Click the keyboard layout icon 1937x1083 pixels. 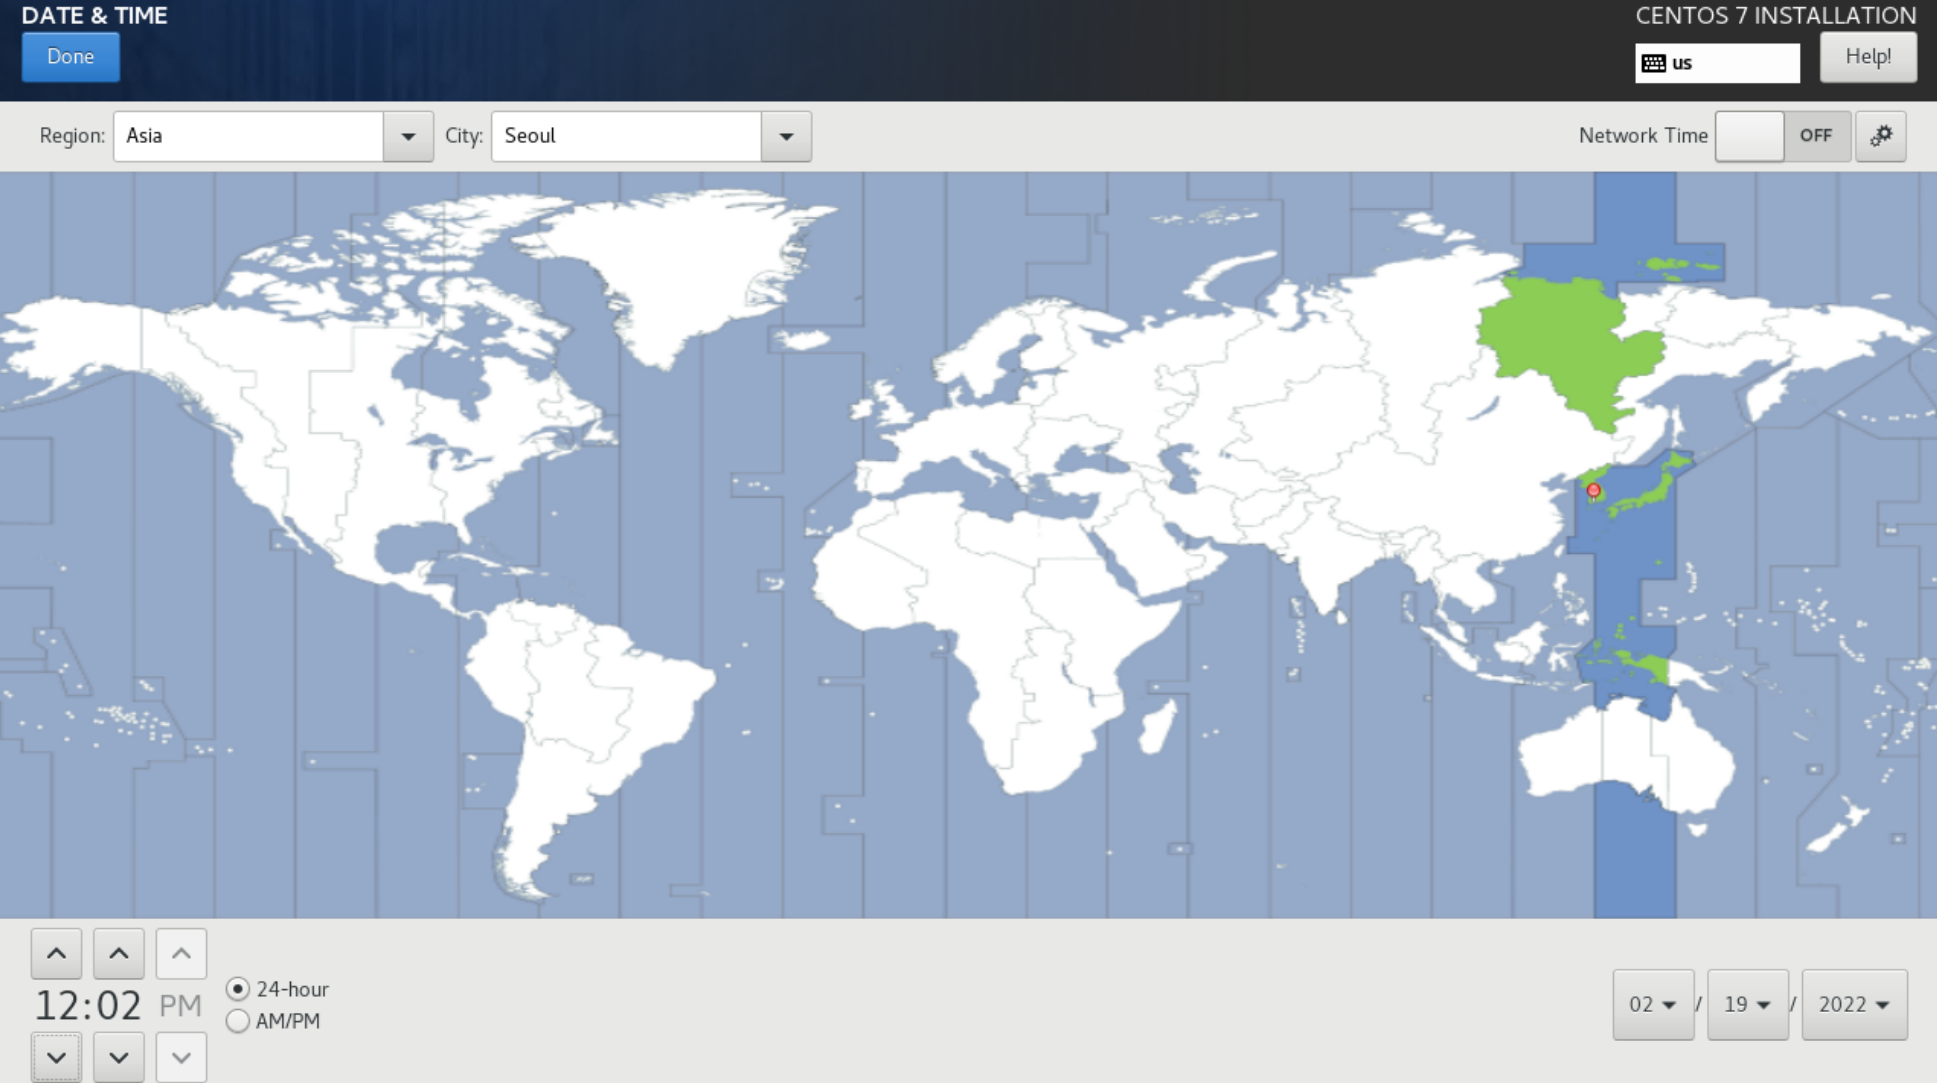[1654, 63]
